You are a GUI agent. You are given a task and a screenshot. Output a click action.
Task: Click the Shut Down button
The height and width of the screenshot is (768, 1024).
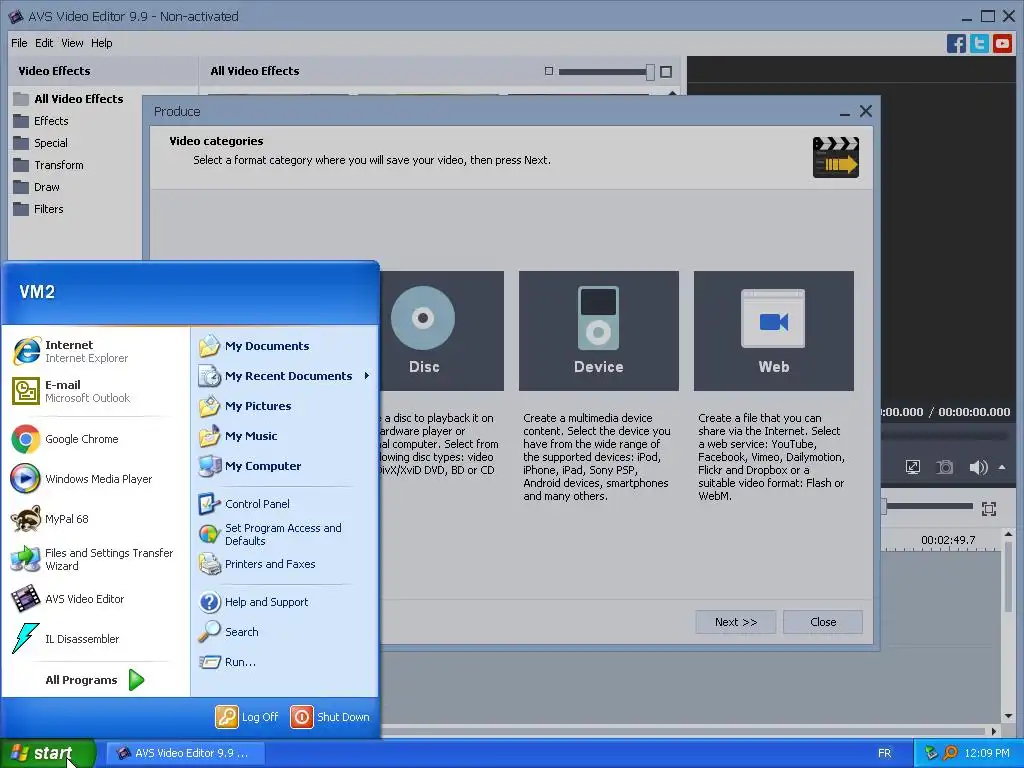point(330,717)
